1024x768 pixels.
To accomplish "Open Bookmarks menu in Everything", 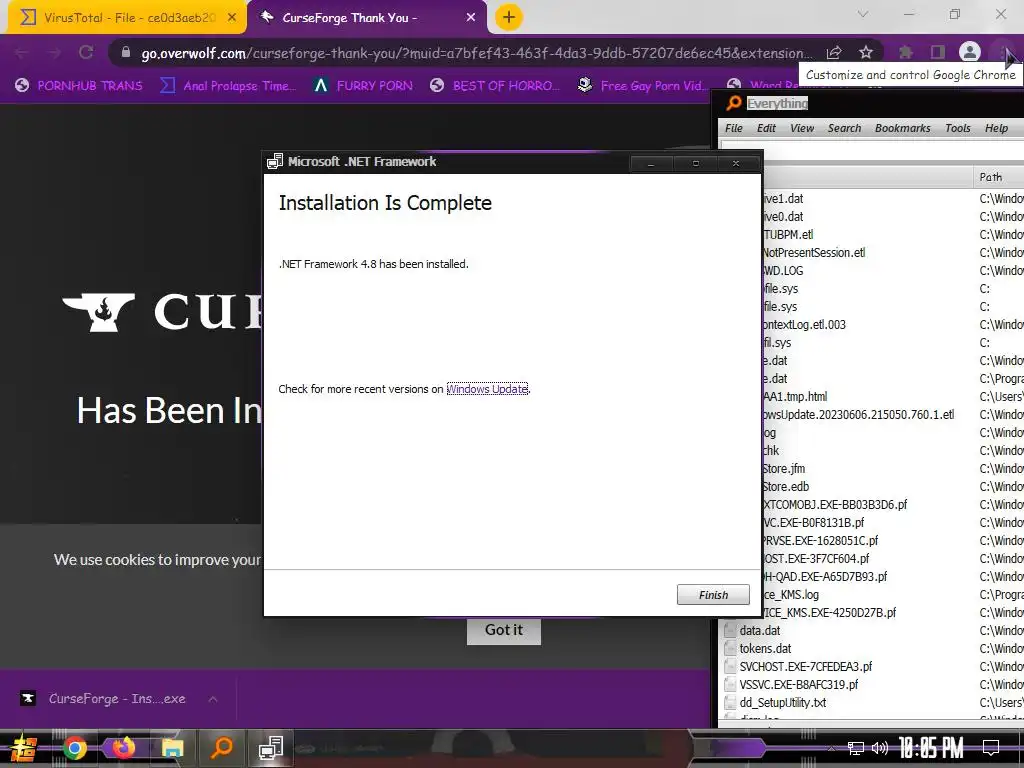I will click(903, 129).
